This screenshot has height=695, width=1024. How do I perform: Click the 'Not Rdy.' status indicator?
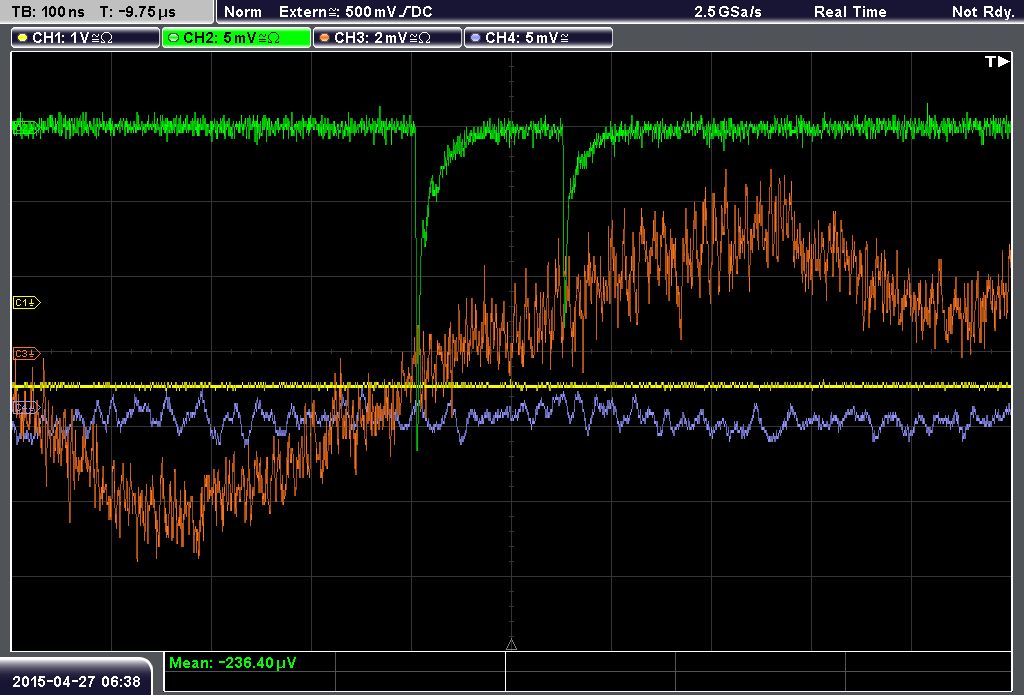[x=982, y=12]
